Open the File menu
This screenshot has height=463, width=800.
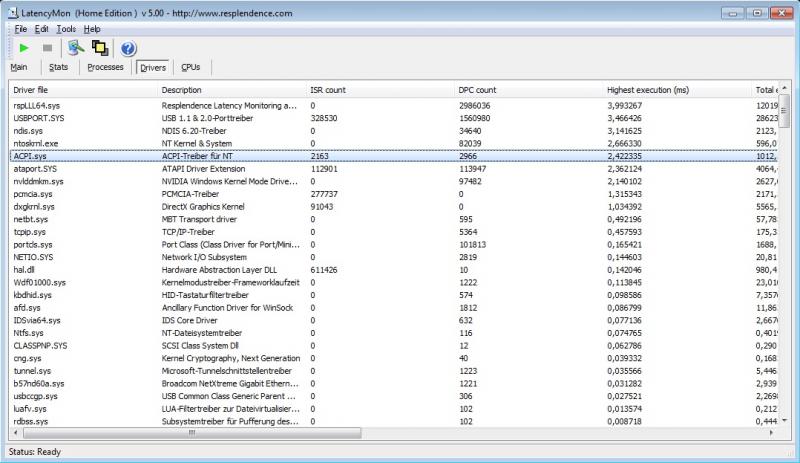(21, 29)
